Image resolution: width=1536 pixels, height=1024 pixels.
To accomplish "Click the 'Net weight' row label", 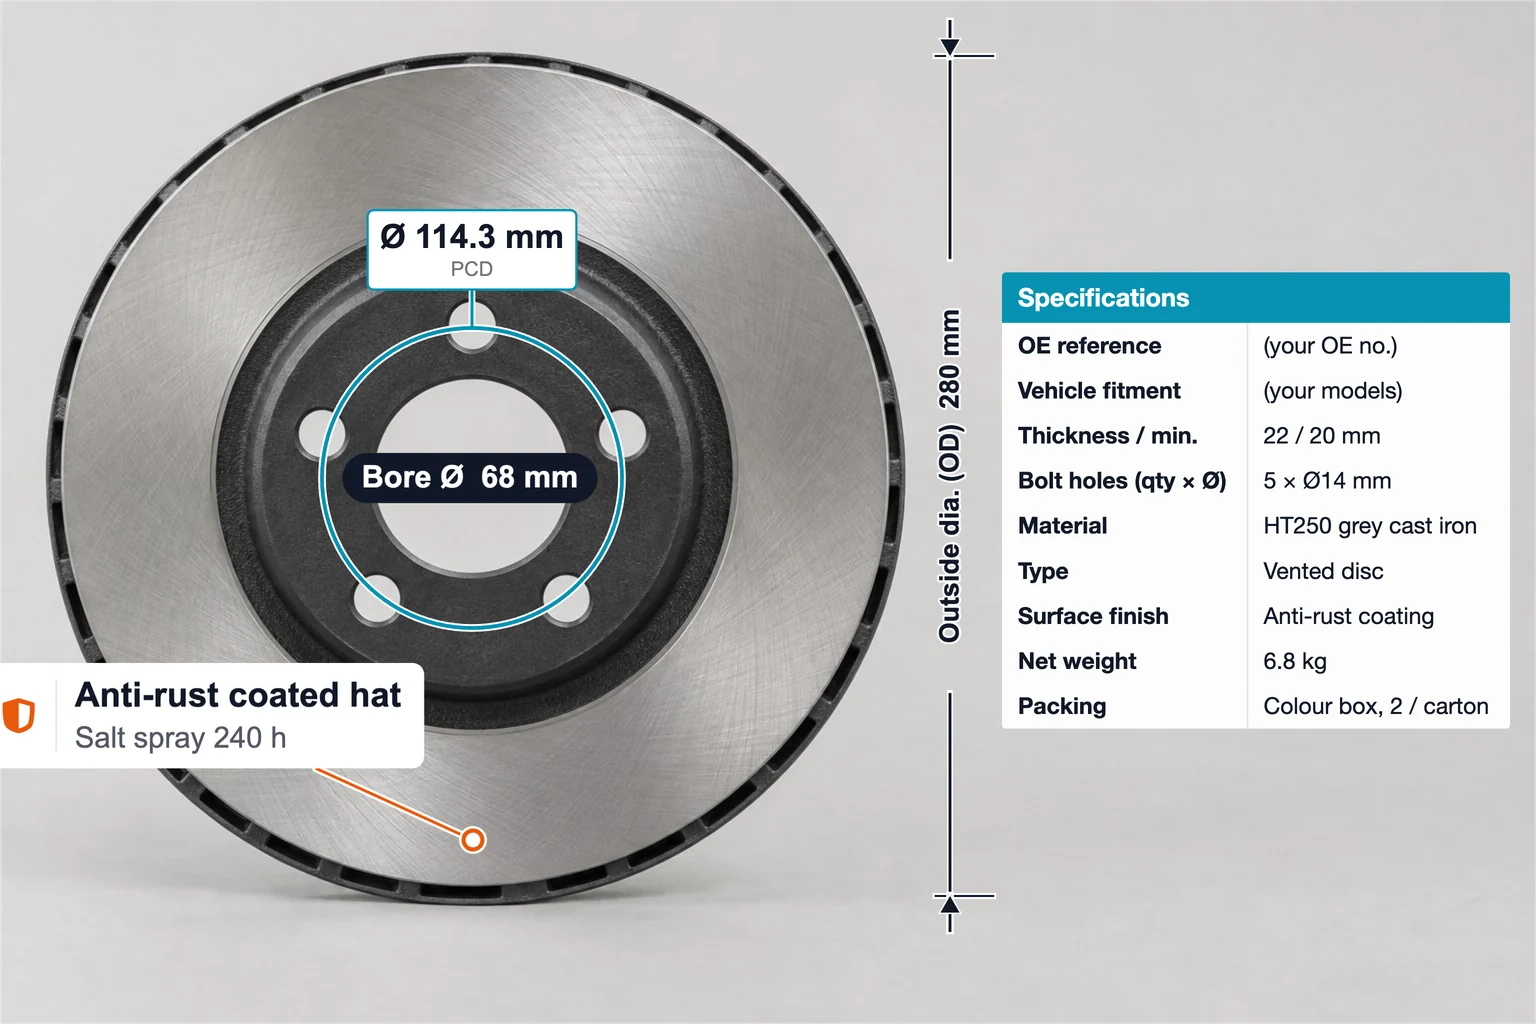I will (x=1077, y=661).
